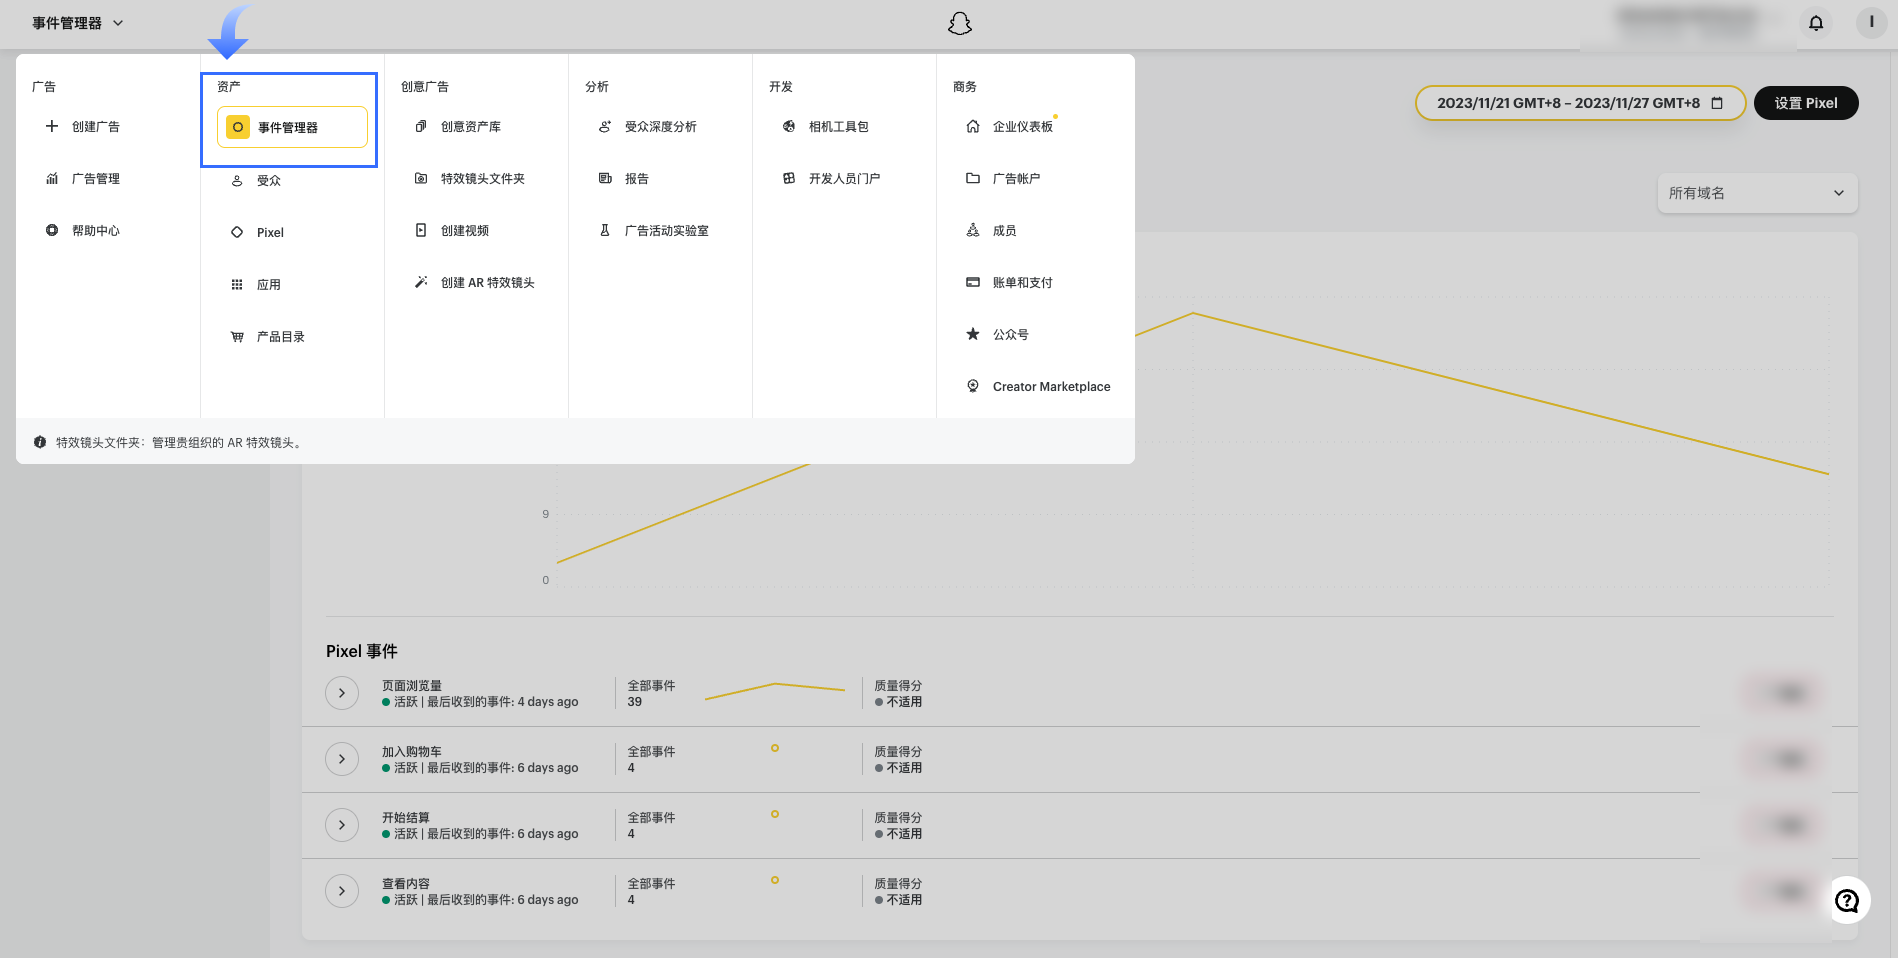Expand the 加入购物车 event row
Viewport: 1898px width, 958px height.
coord(342,759)
